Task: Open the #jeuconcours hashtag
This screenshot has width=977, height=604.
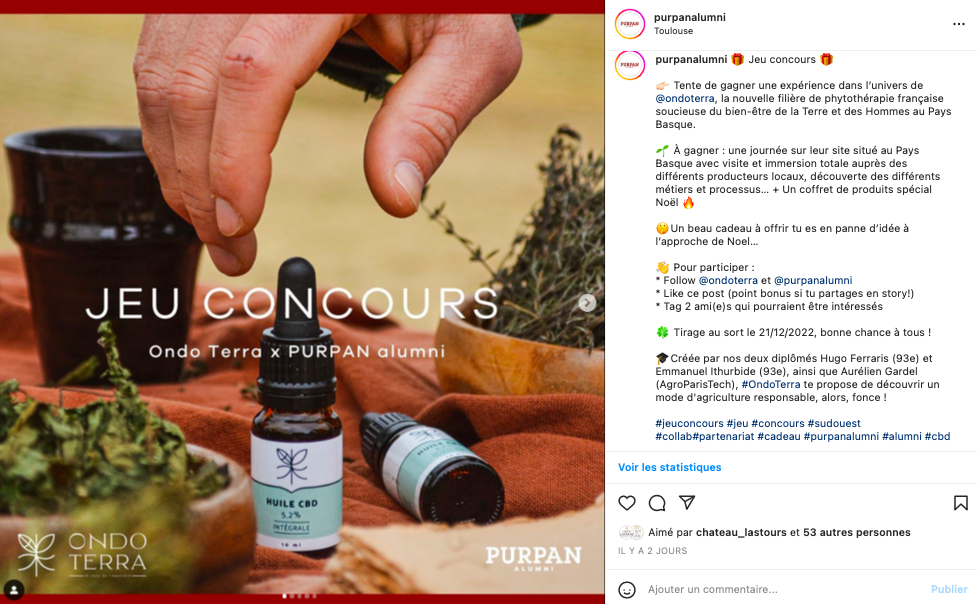Action: [689, 424]
